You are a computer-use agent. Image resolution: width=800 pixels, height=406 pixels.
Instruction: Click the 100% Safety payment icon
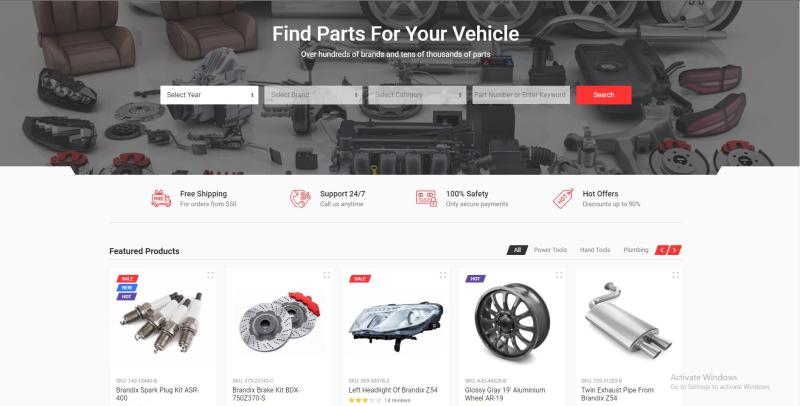(426, 198)
